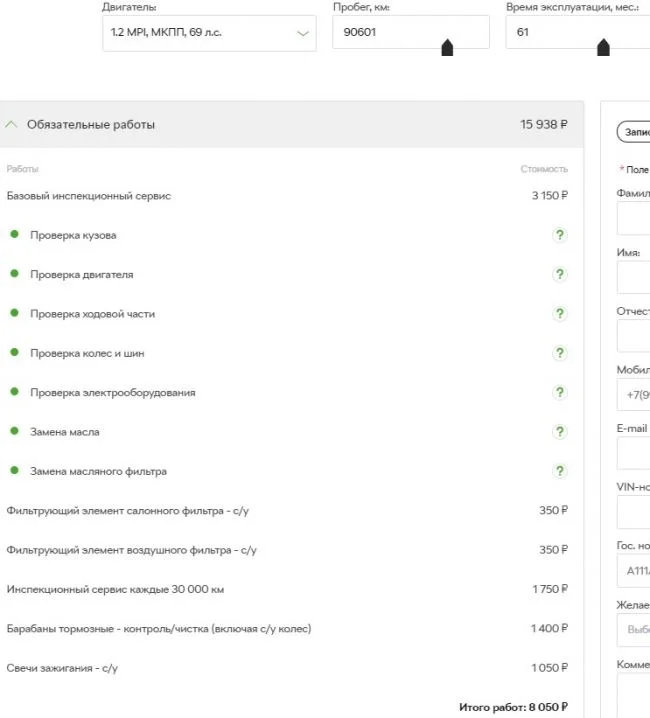The image size is (650, 718).
Task: Click the E-mail input field
Action: click(x=634, y=453)
